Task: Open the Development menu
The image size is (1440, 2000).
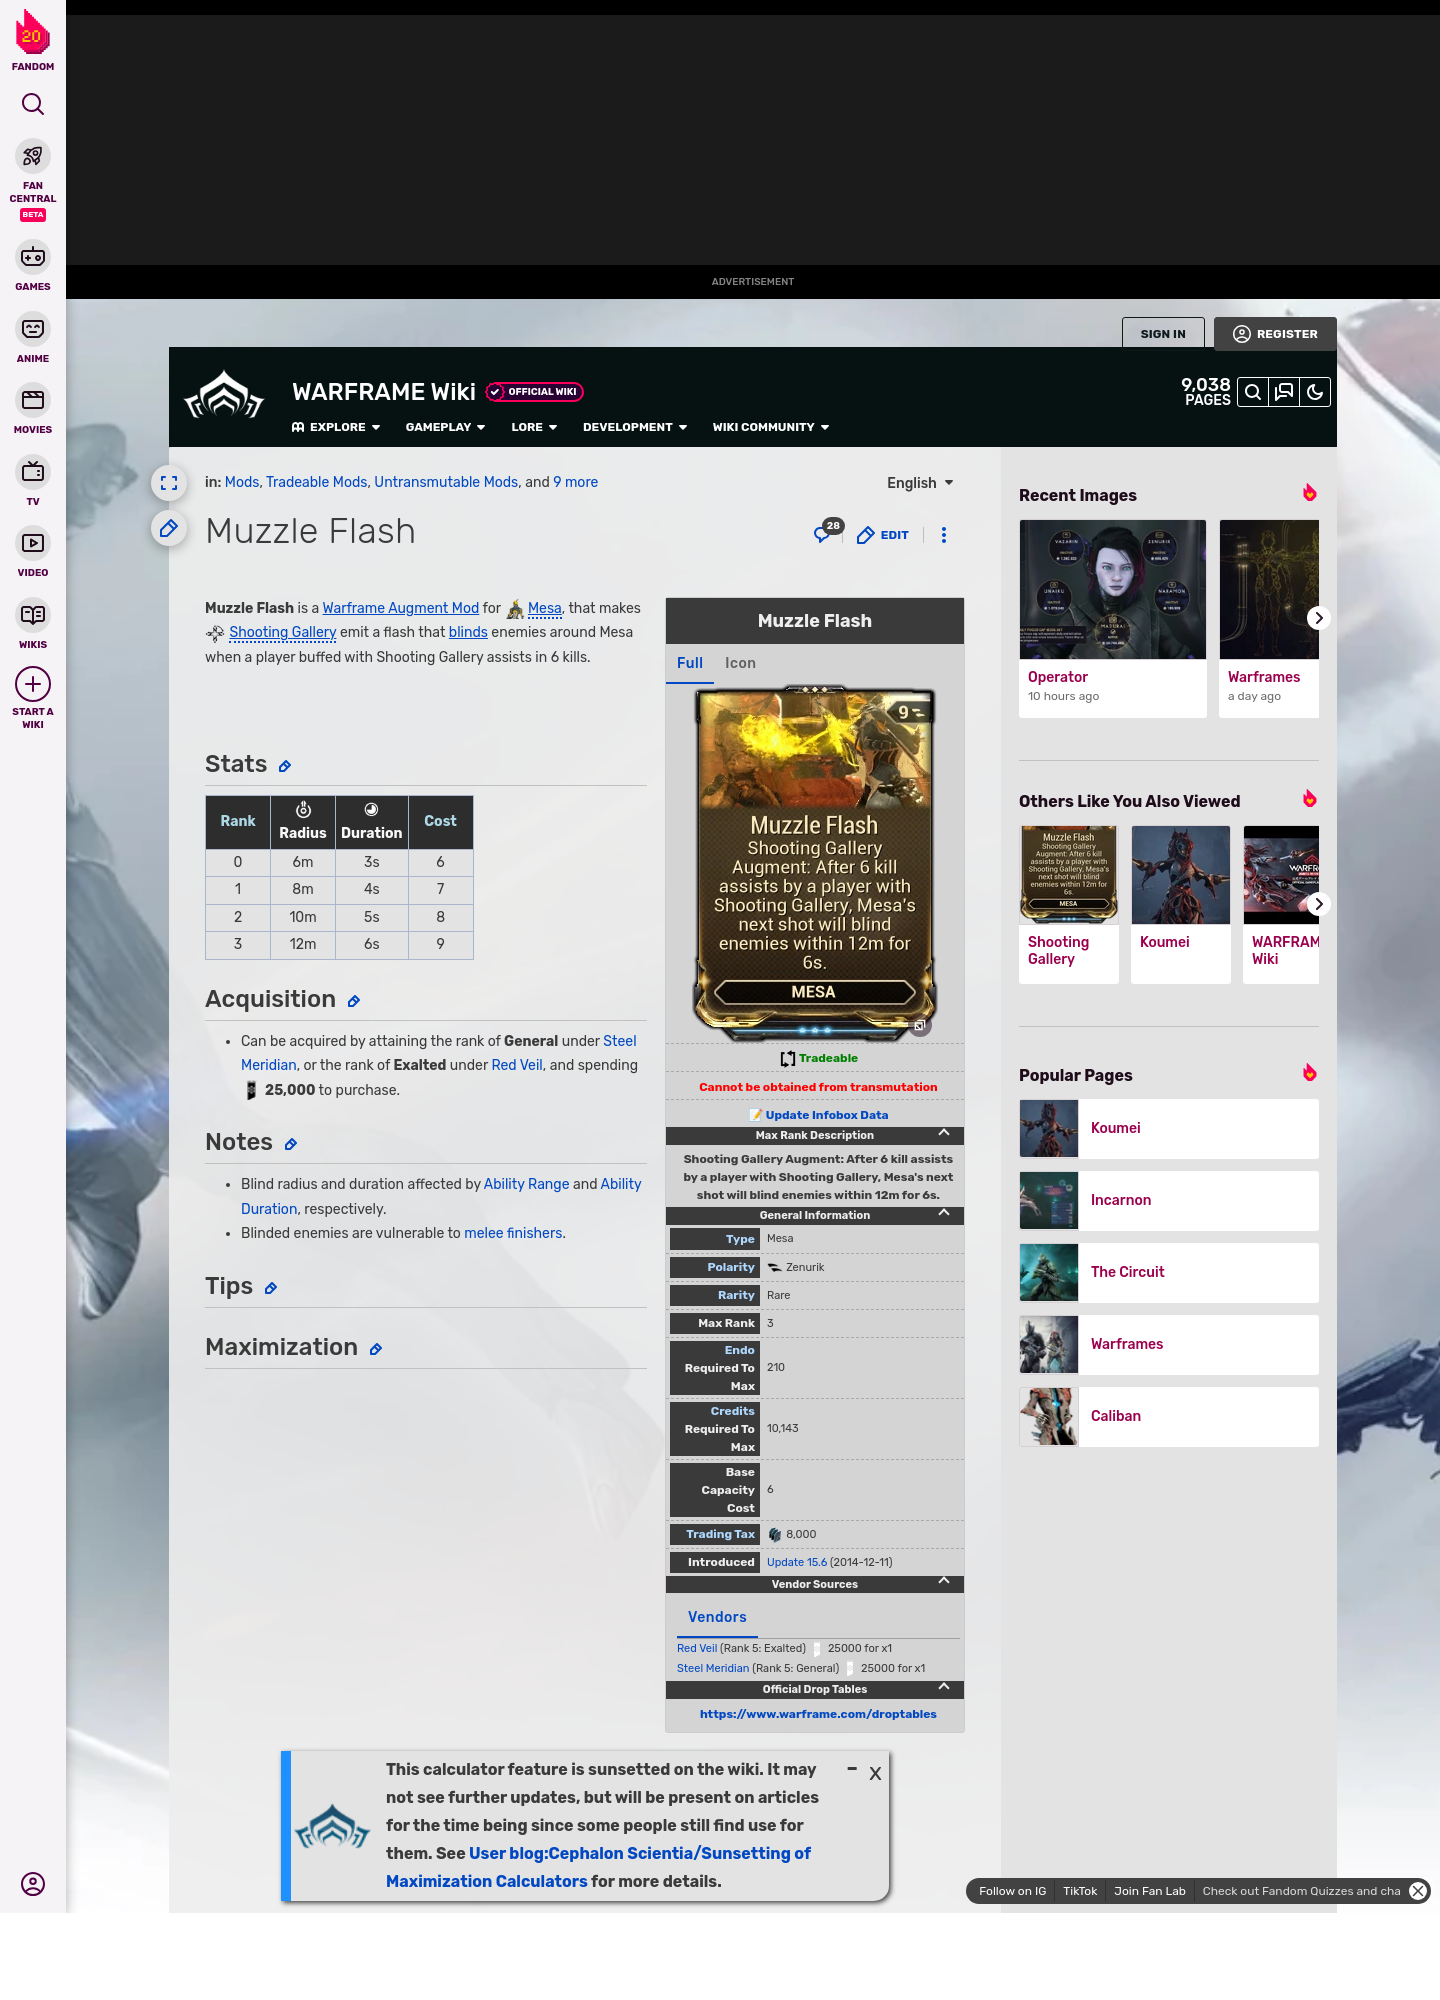Action: pyautogui.click(x=635, y=427)
